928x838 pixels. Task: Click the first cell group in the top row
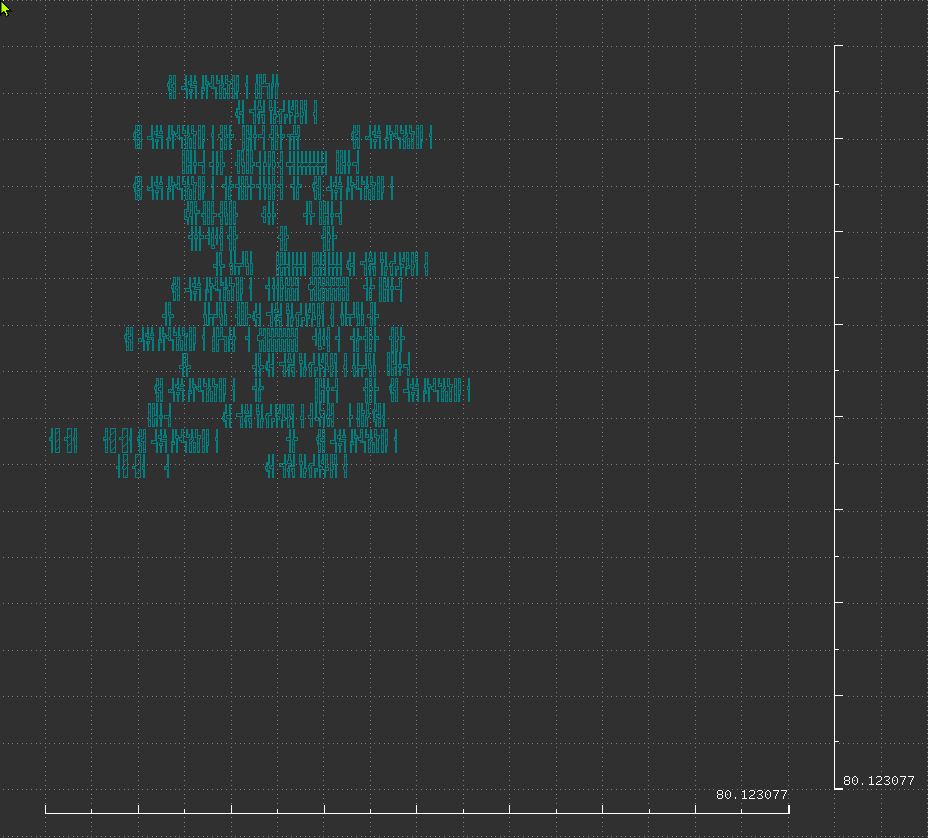coord(173,88)
